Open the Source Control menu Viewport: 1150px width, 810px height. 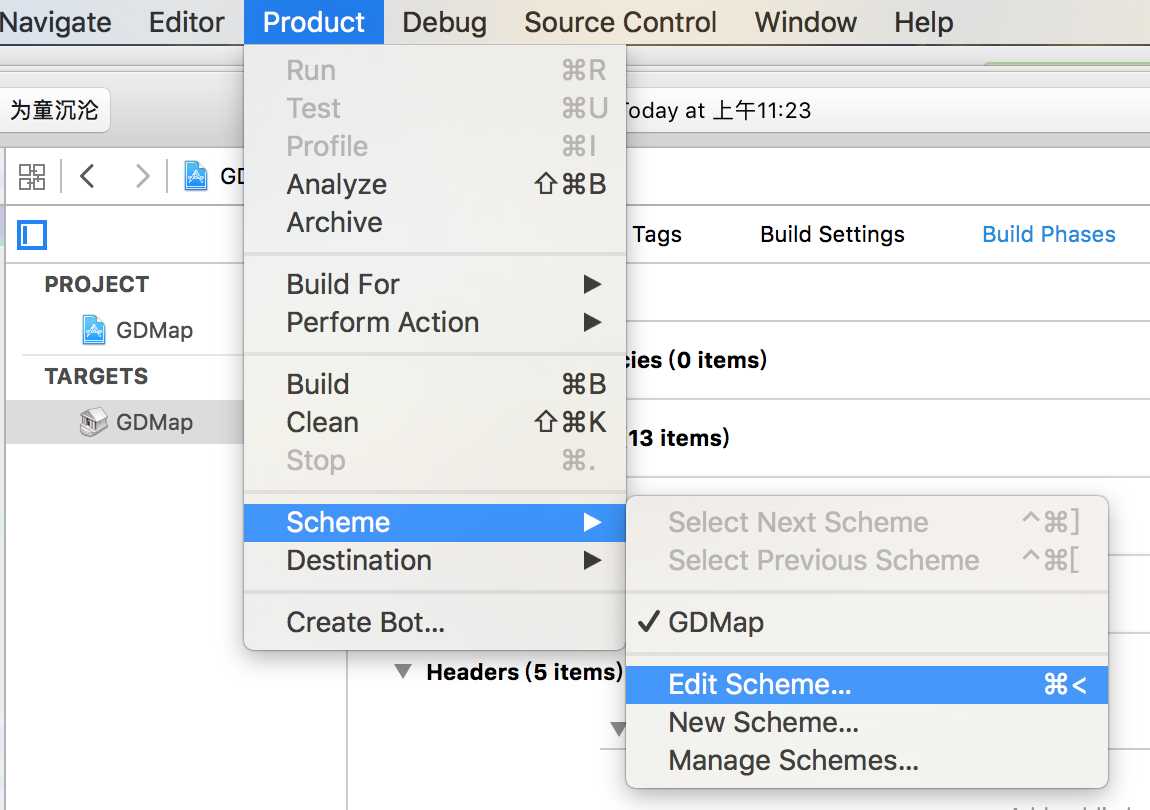tap(620, 22)
